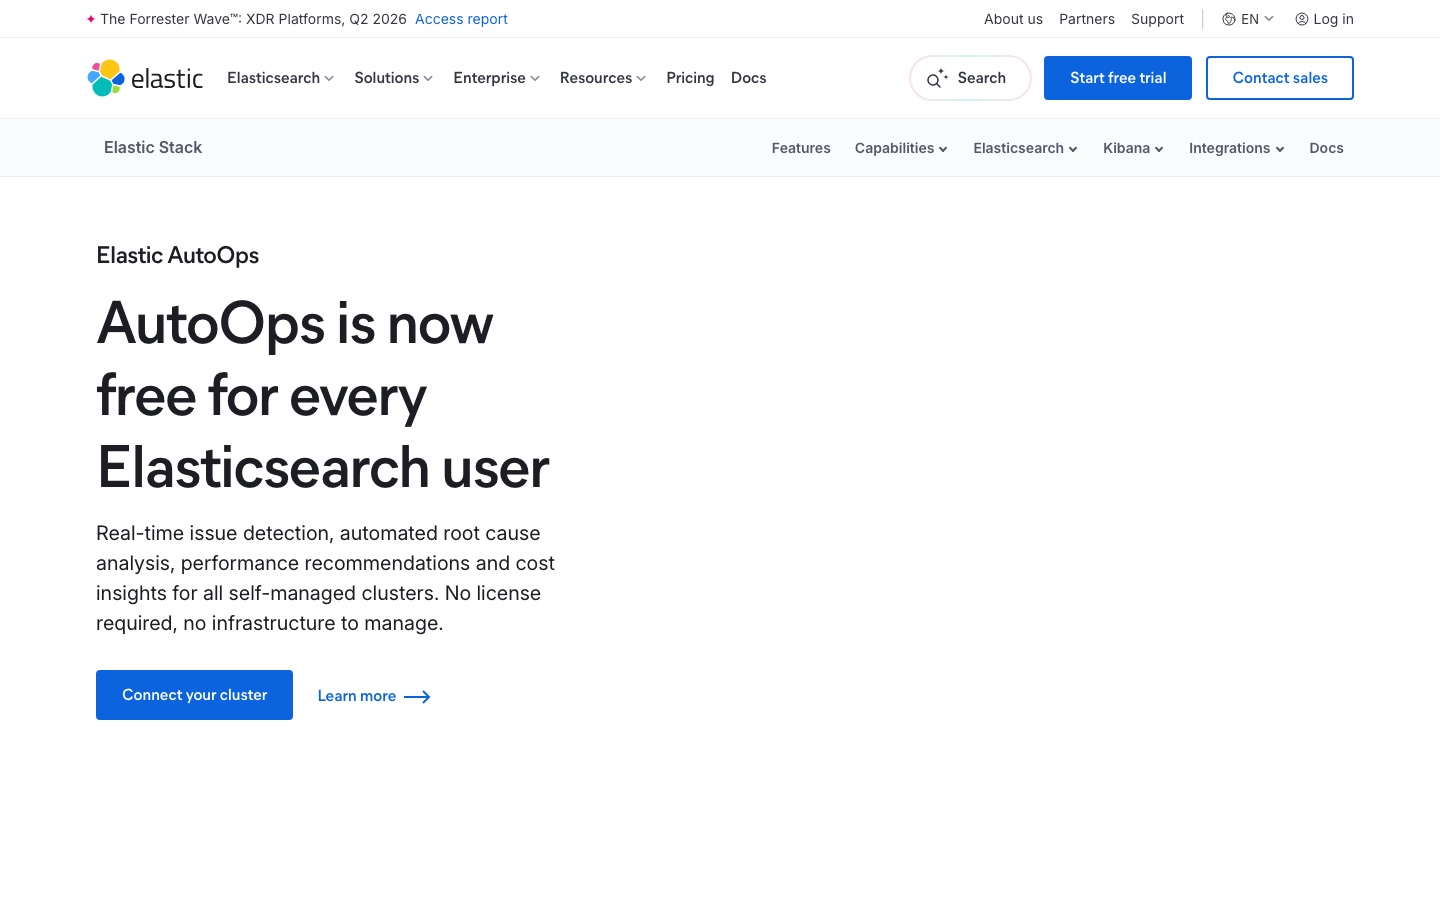Viewport: 1440px width, 900px height.
Task: Click the arrow icon after Learn more
Action: 417,697
